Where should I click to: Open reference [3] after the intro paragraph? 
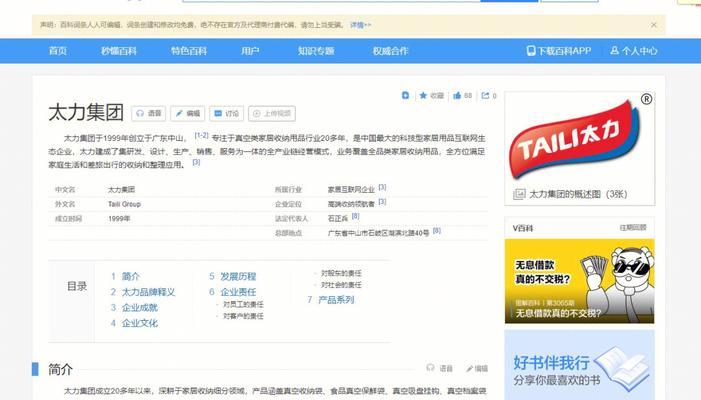pyautogui.click(x=196, y=162)
